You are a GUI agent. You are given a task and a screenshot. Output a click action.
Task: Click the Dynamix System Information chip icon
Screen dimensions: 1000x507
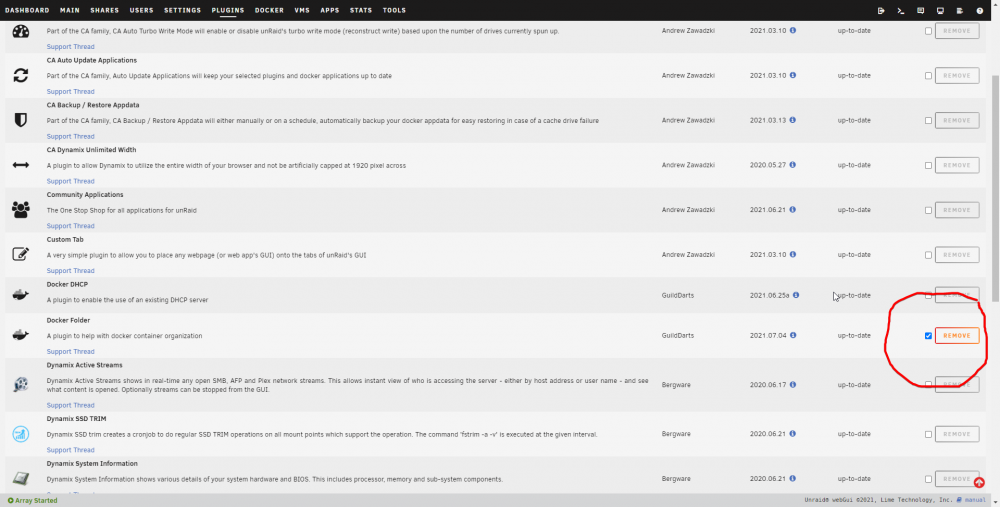pyautogui.click(x=20, y=478)
